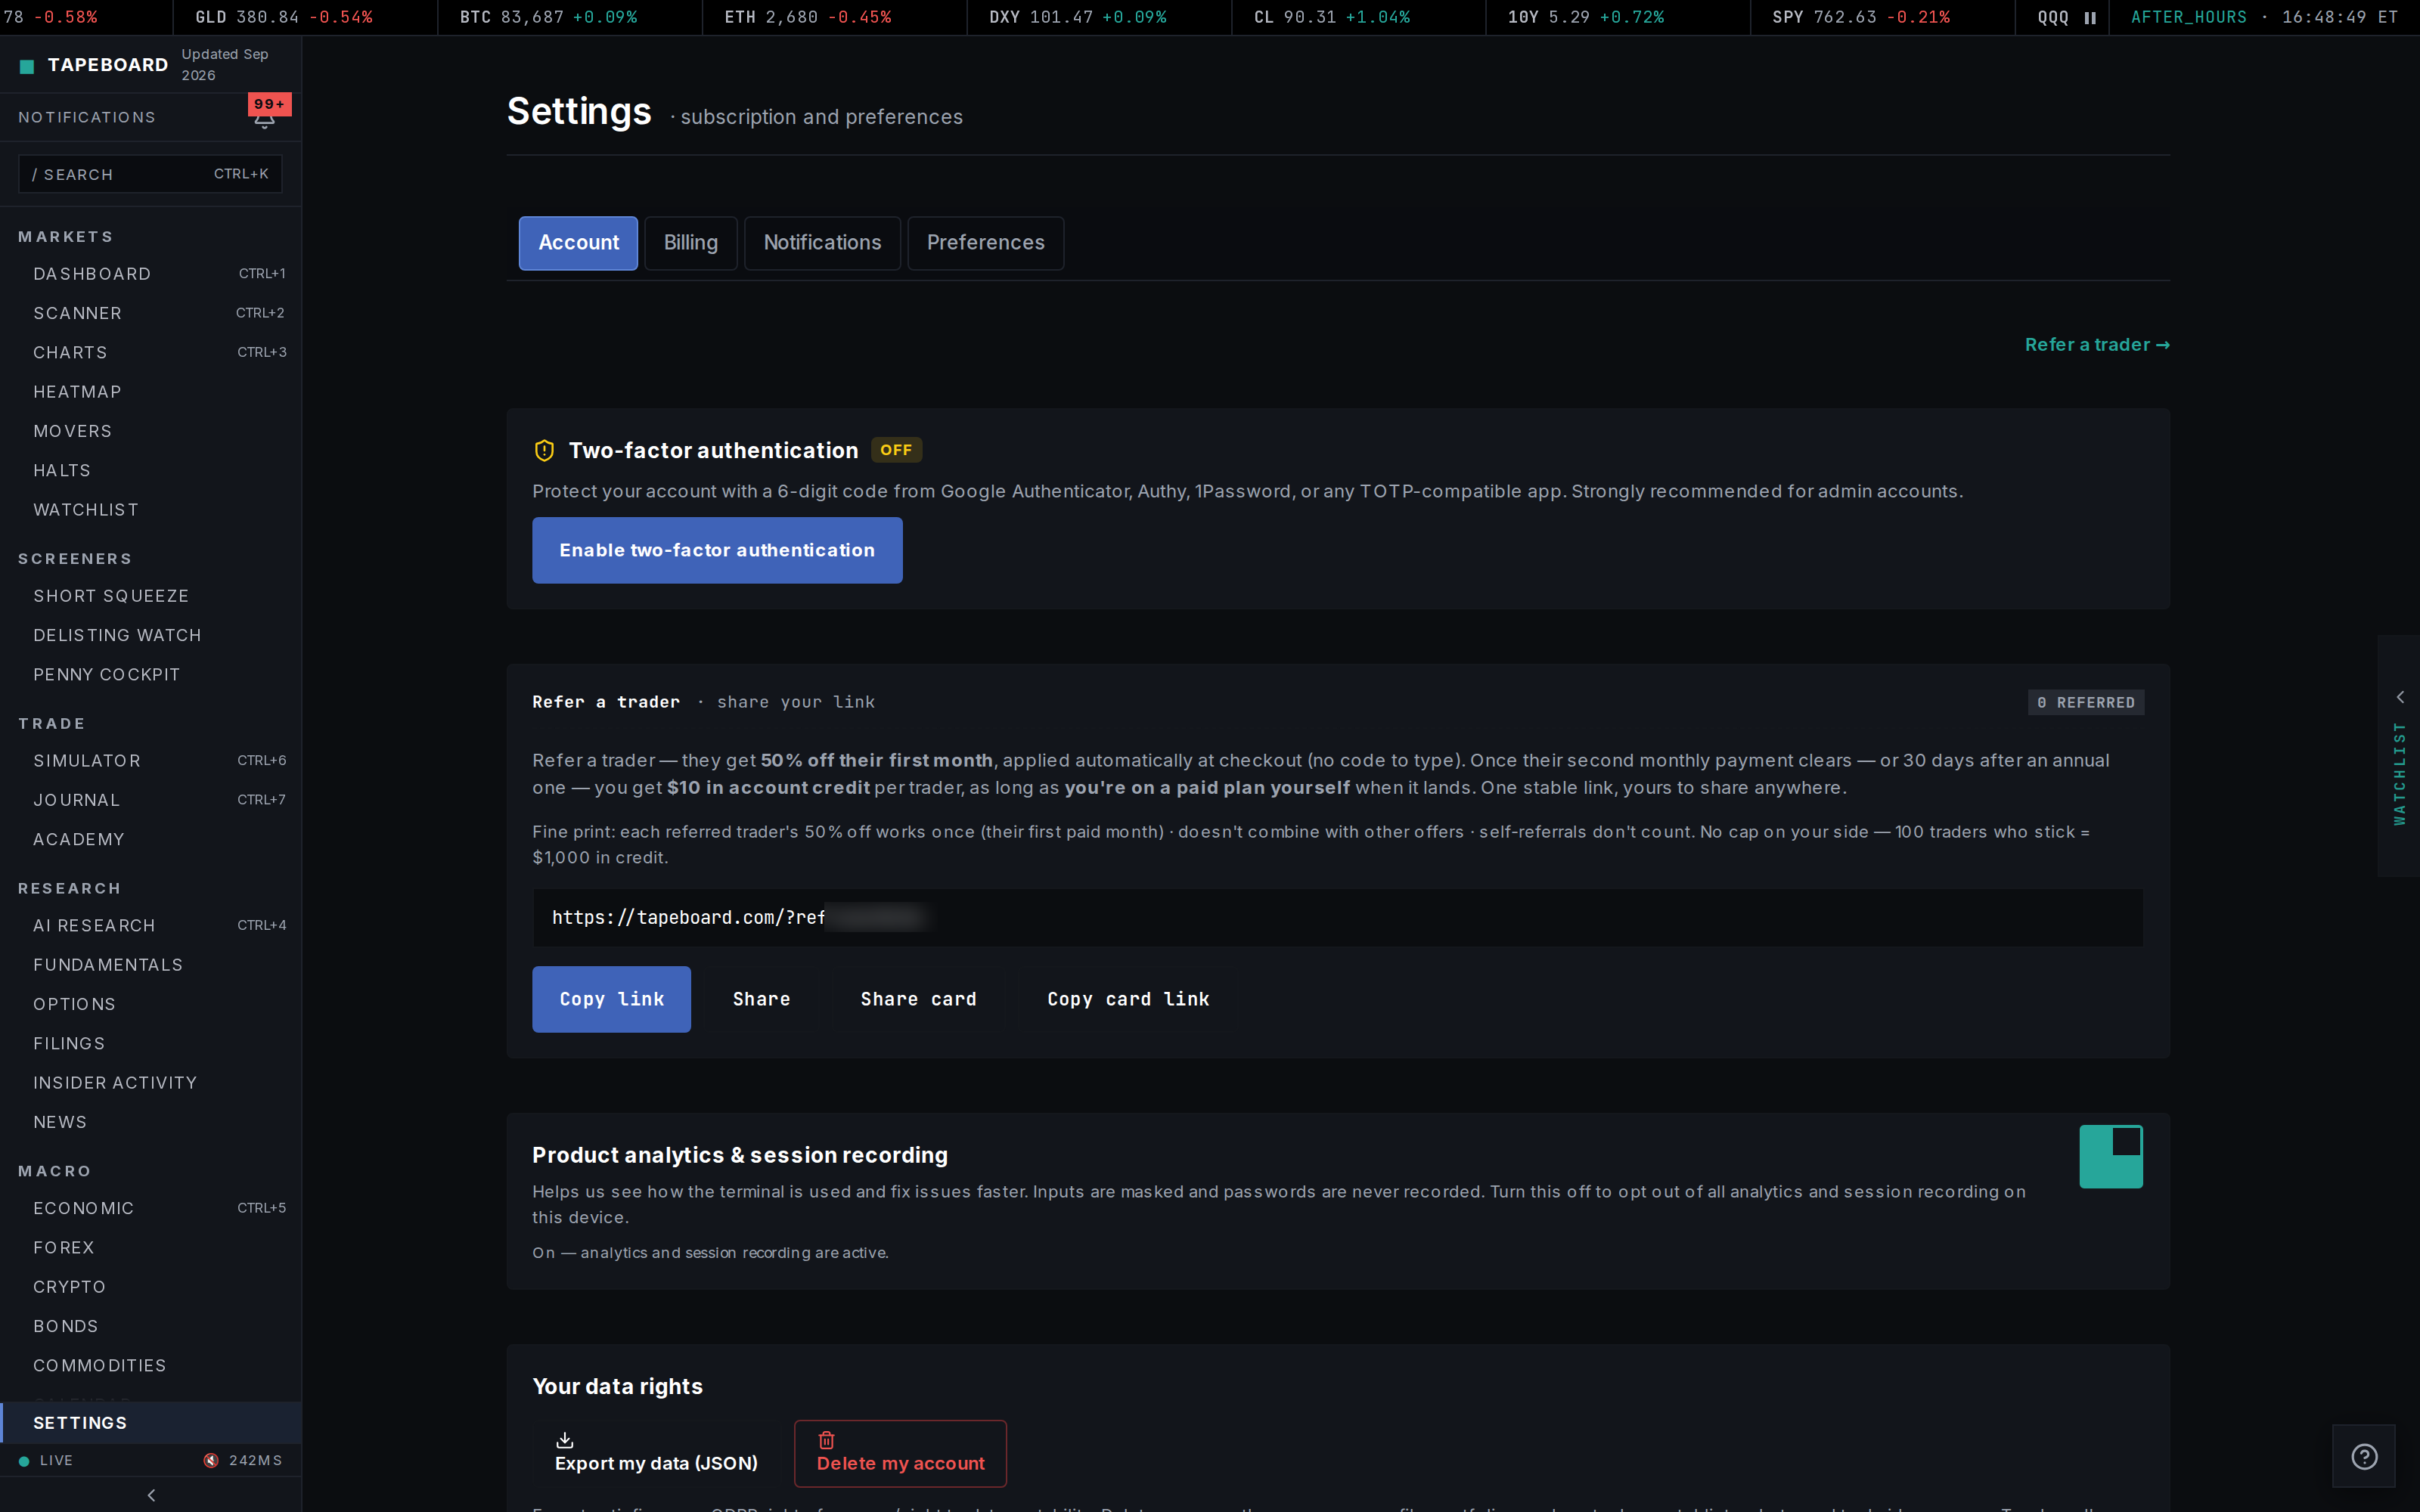Open Short Squeeze screener
This screenshot has height=1512, width=2420.
tap(151, 596)
